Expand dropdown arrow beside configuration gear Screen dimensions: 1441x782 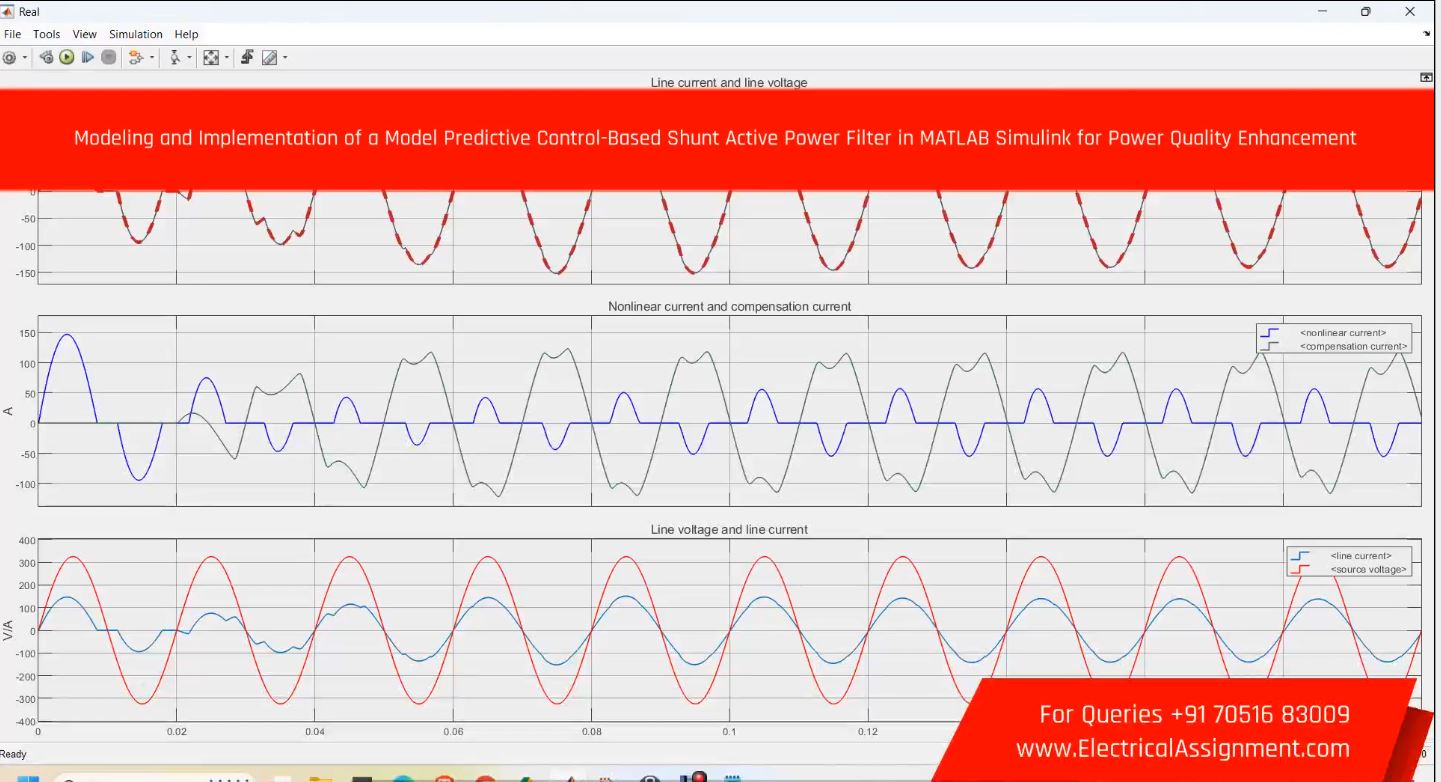tap(25, 58)
